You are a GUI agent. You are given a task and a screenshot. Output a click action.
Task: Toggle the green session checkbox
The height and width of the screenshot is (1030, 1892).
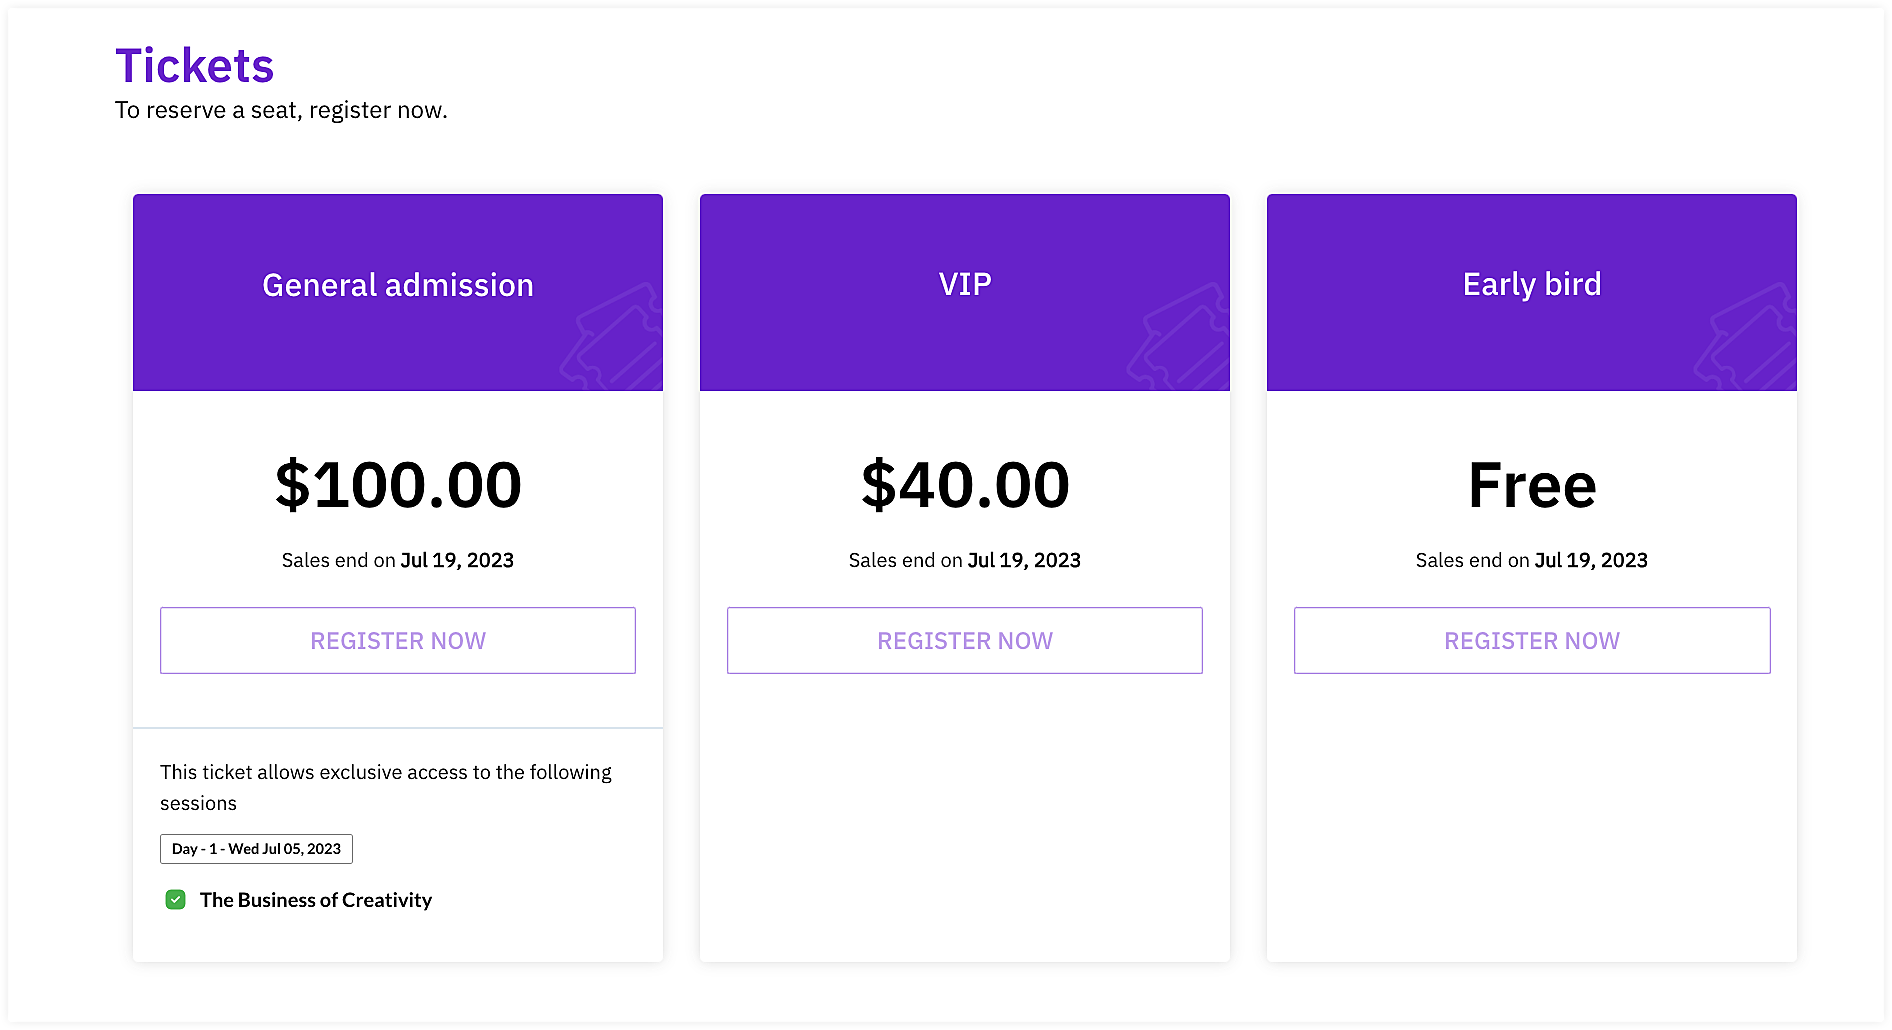coord(175,900)
